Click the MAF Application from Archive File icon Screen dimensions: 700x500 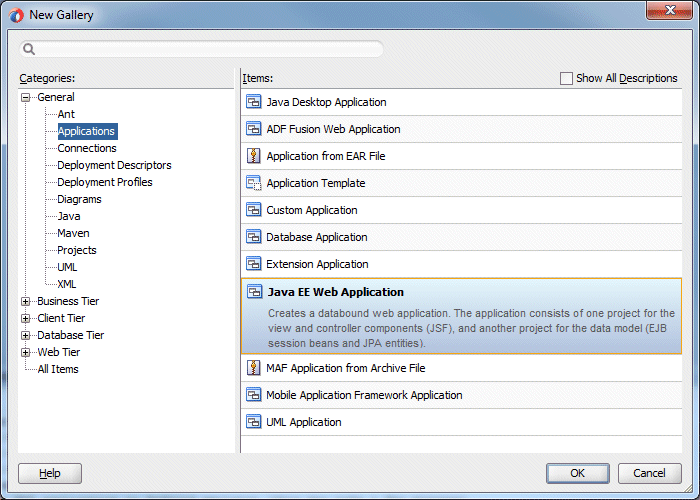(x=254, y=368)
